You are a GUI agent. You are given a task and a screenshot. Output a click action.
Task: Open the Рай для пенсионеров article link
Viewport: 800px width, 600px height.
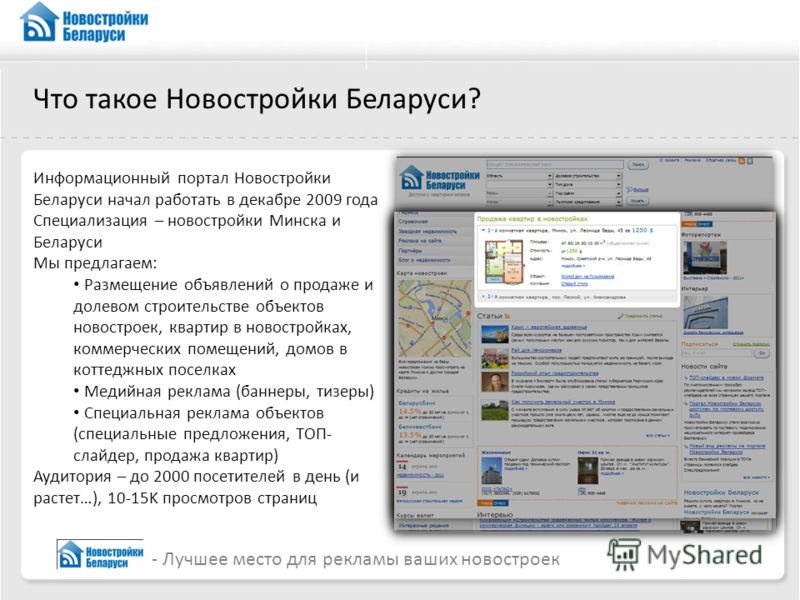coord(536,351)
